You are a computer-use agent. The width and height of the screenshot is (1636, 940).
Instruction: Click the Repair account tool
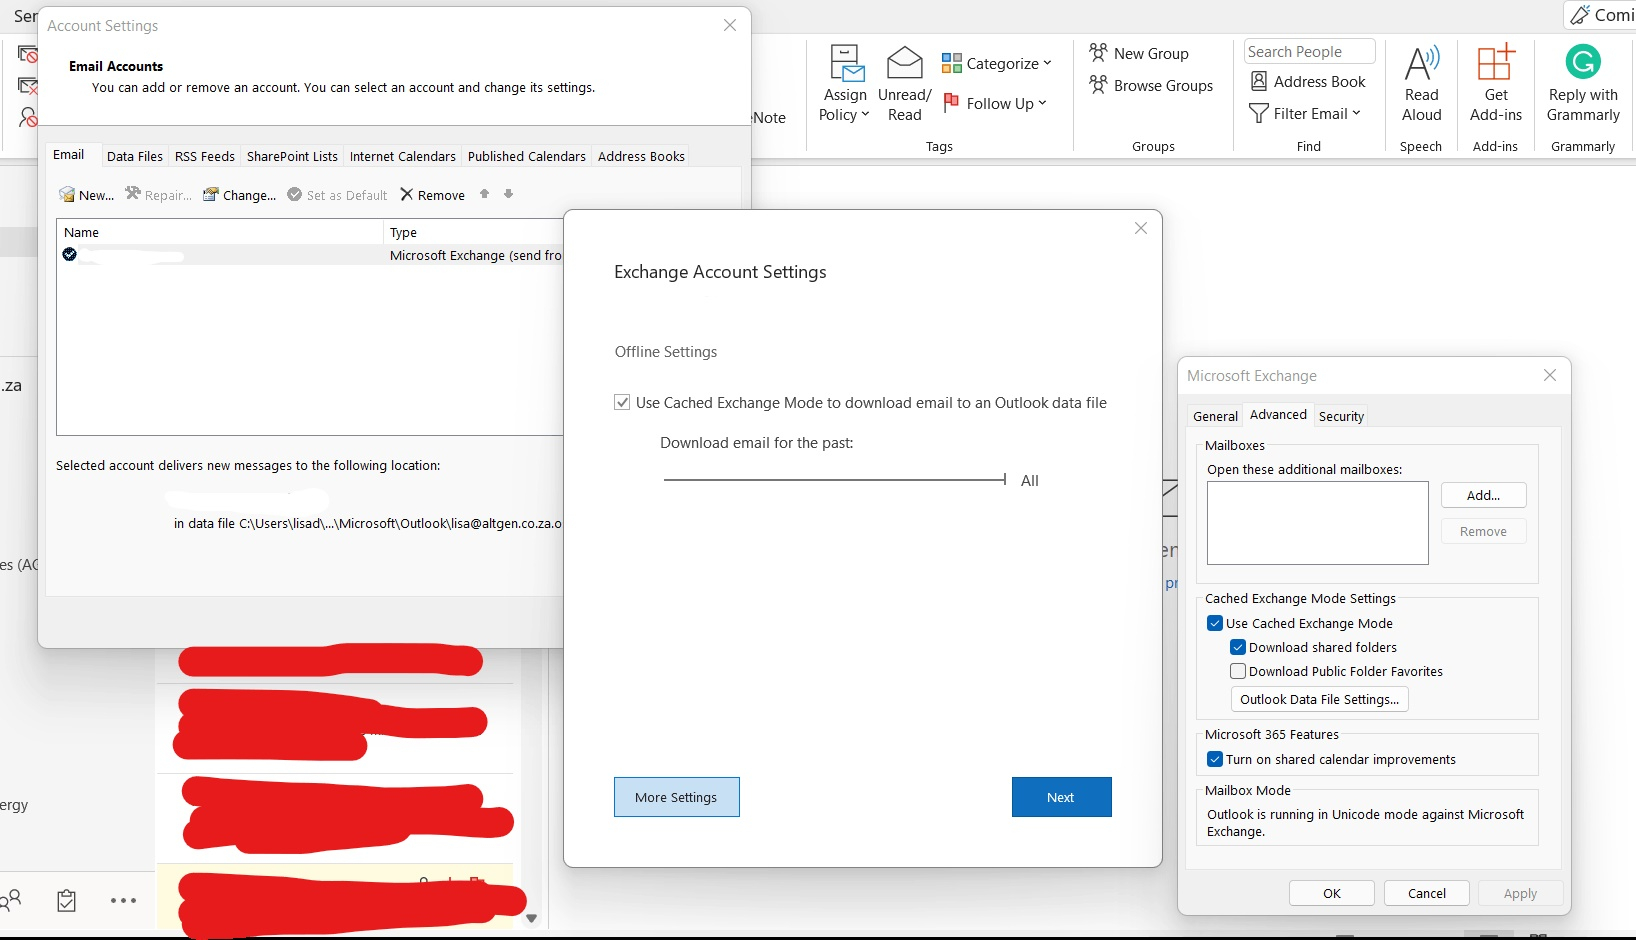(158, 195)
